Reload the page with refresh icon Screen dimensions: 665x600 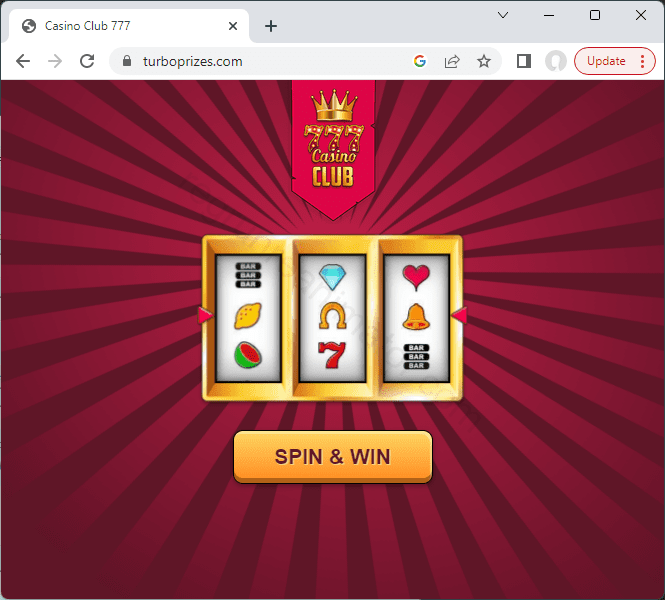point(87,61)
